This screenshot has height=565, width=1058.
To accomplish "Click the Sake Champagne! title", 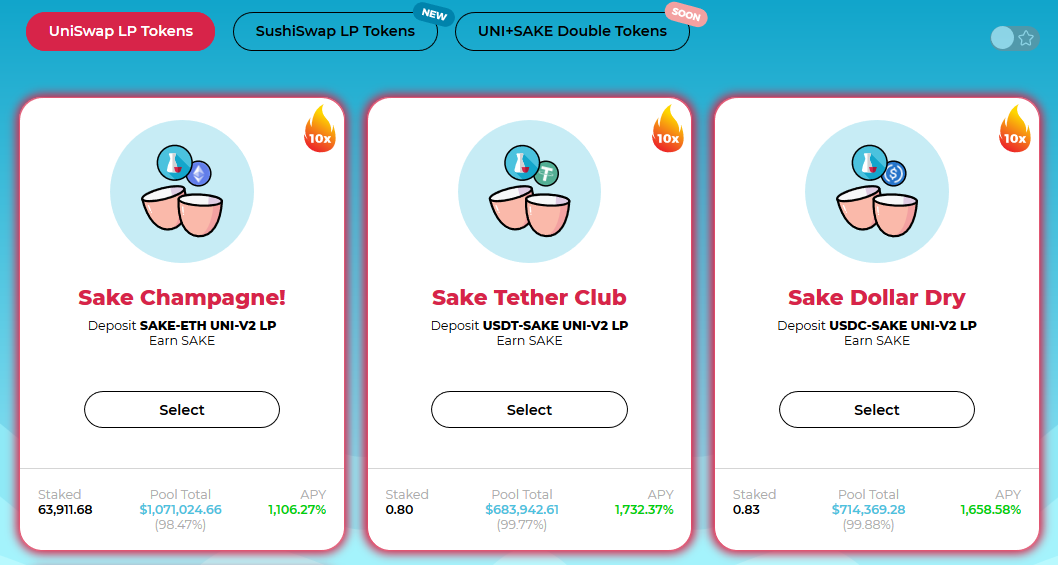I will tap(182, 298).
